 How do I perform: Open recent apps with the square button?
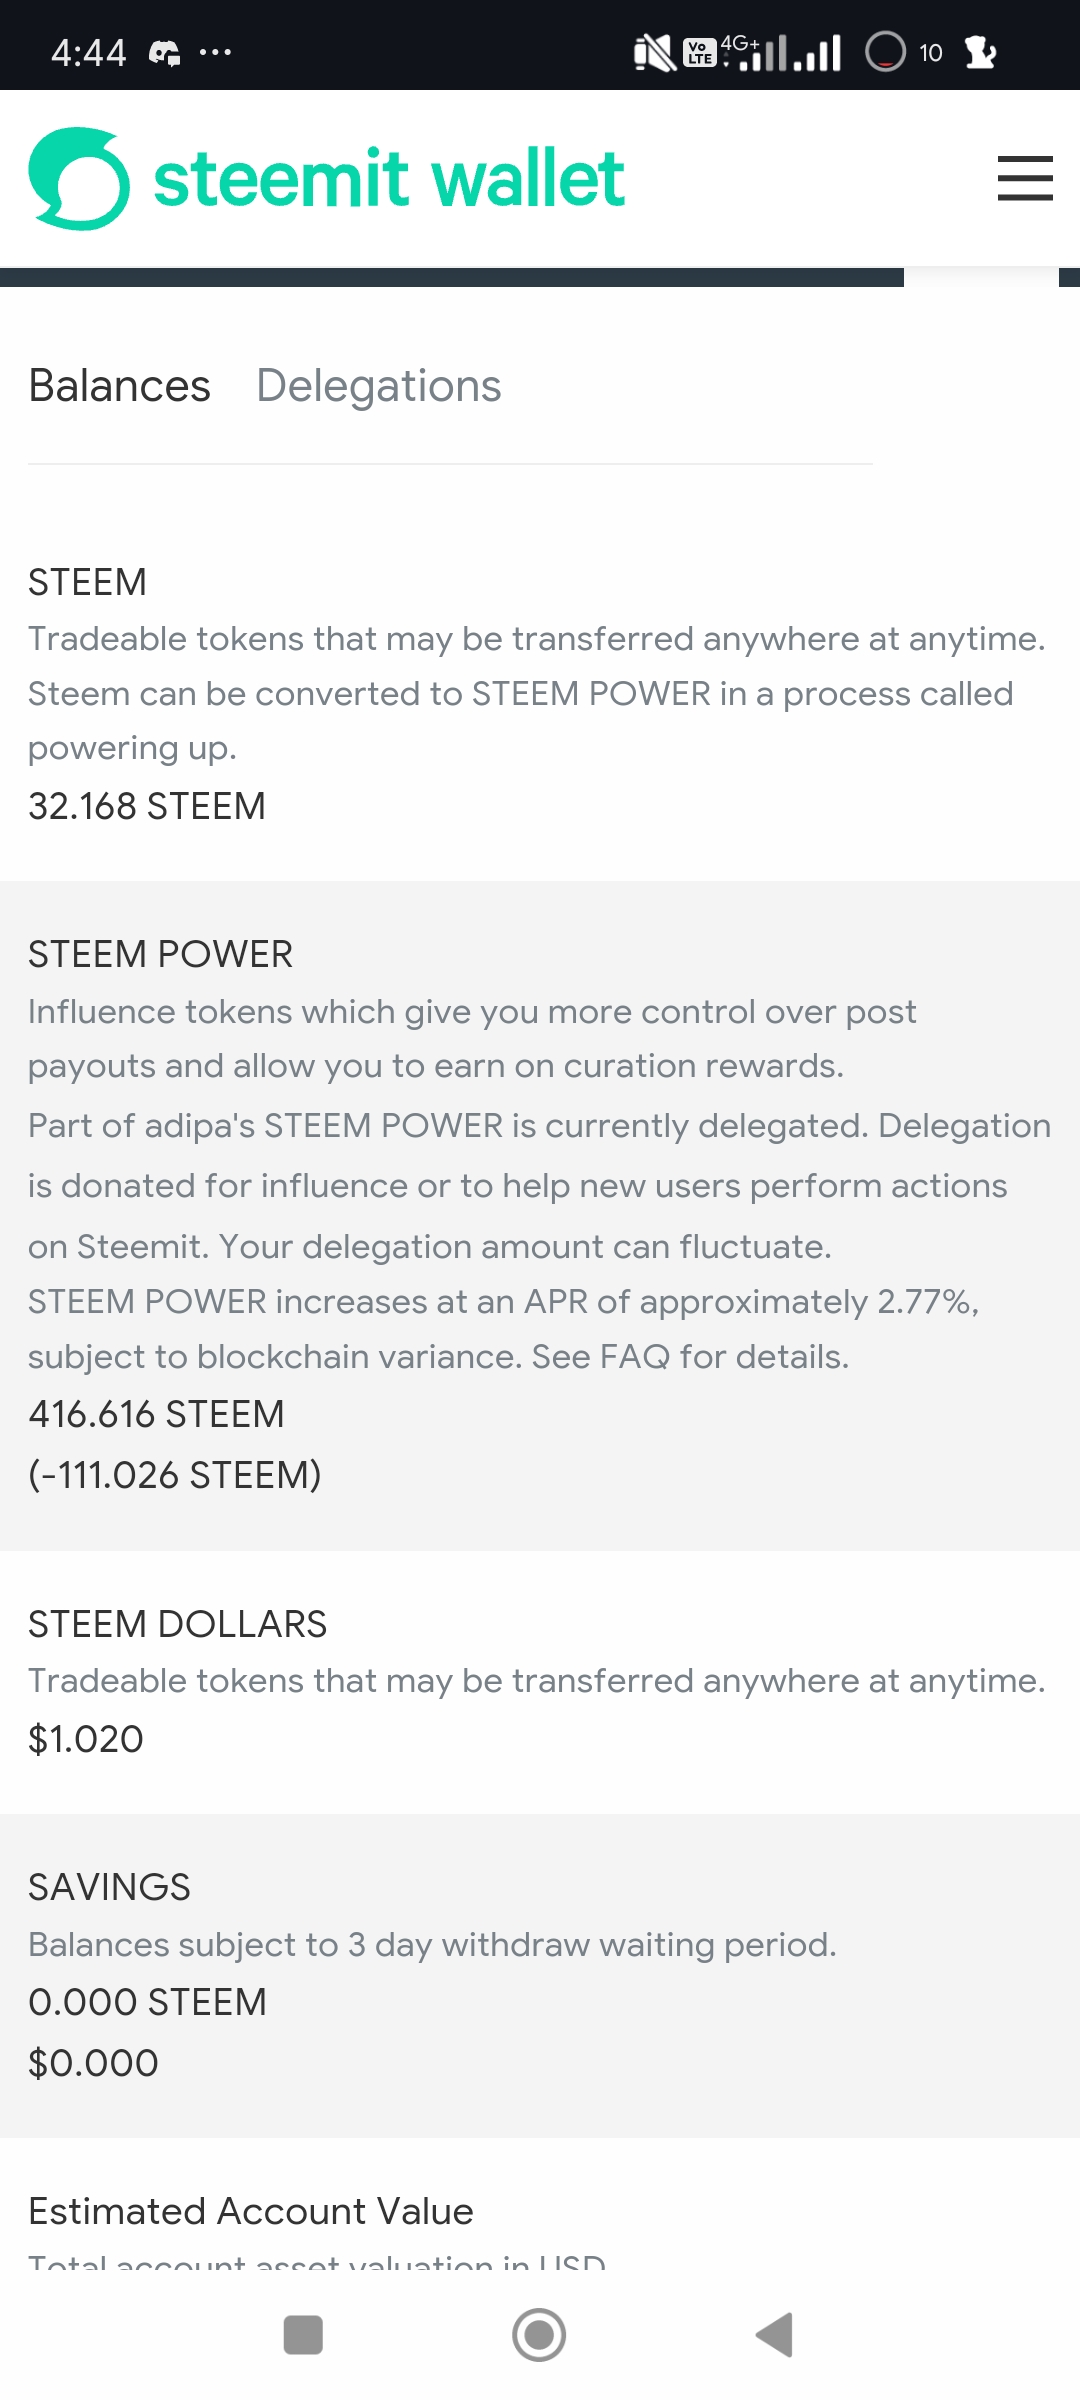coord(303,2335)
